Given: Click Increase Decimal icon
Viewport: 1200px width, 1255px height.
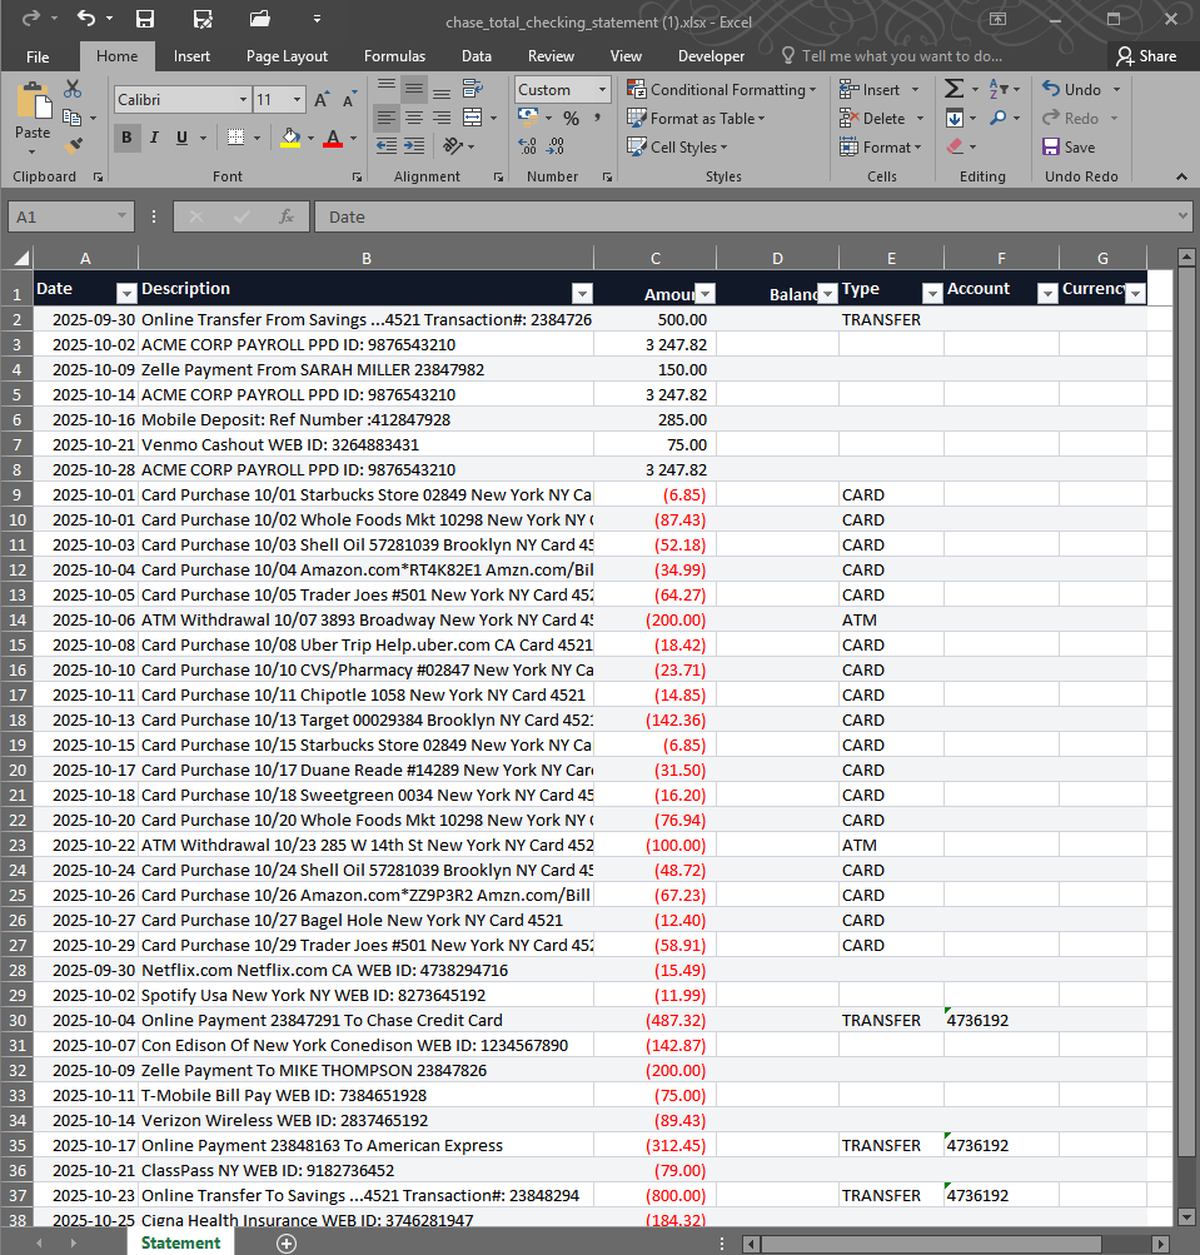Looking at the screenshot, I should coord(527,146).
